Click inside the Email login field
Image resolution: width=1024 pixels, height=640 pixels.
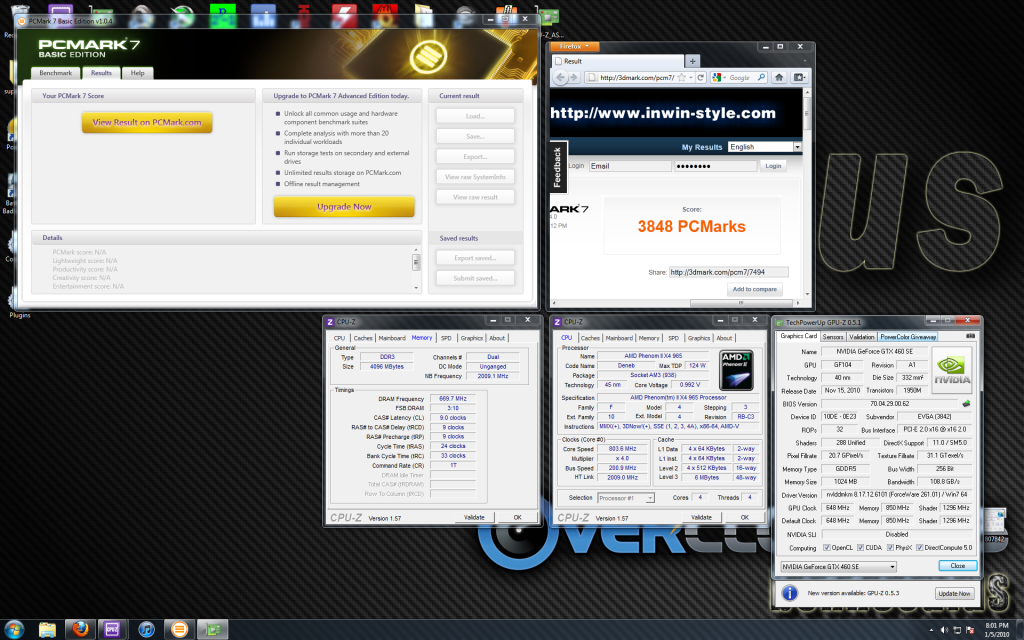(630, 165)
